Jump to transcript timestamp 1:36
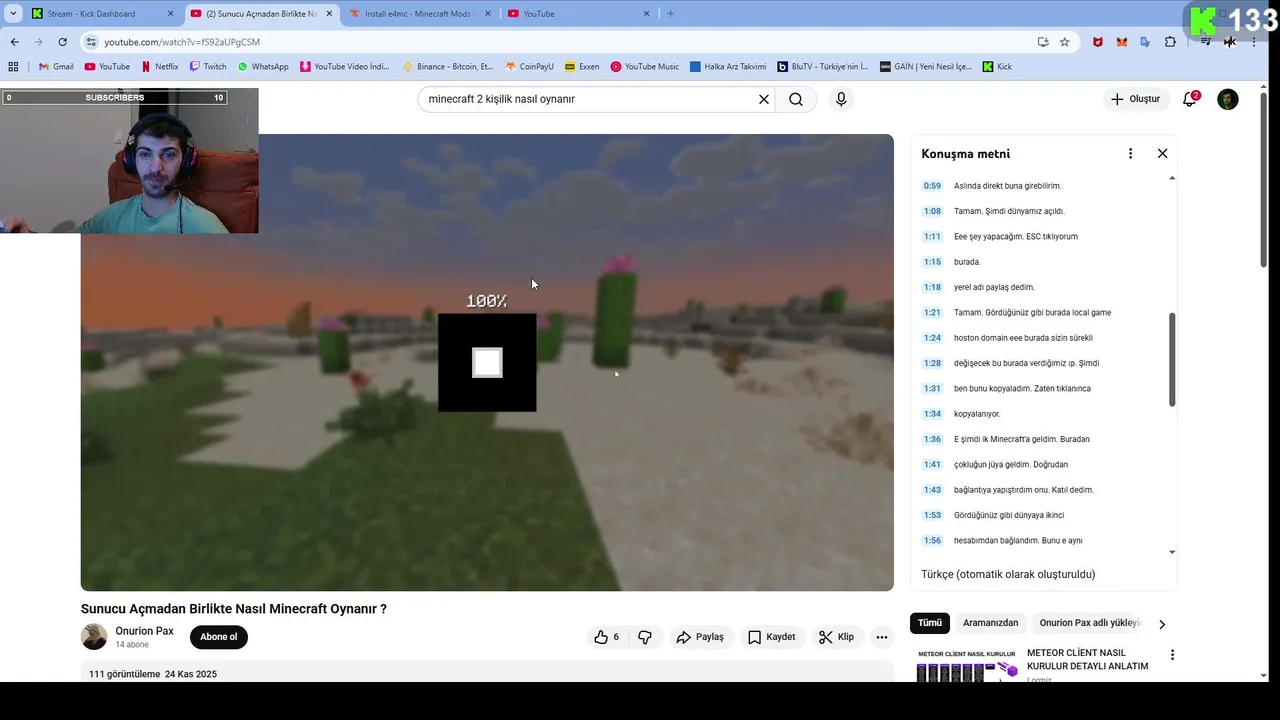This screenshot has height=720, width=1280. (x=932, y=439)
